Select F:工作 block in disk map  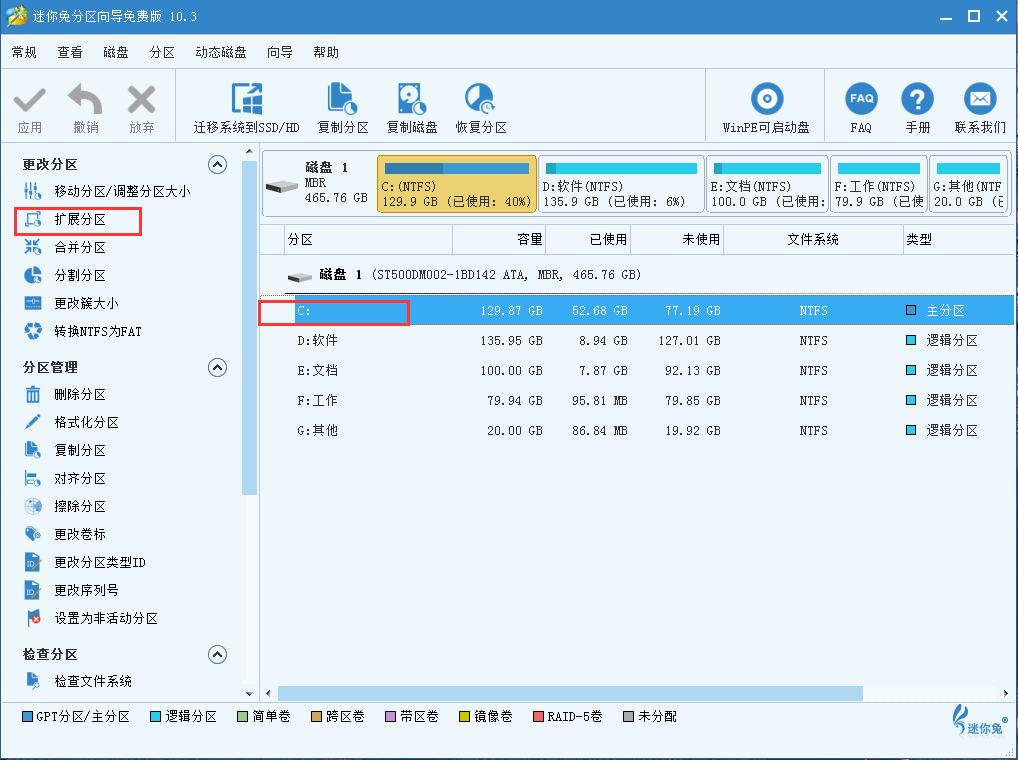point(878,184)
